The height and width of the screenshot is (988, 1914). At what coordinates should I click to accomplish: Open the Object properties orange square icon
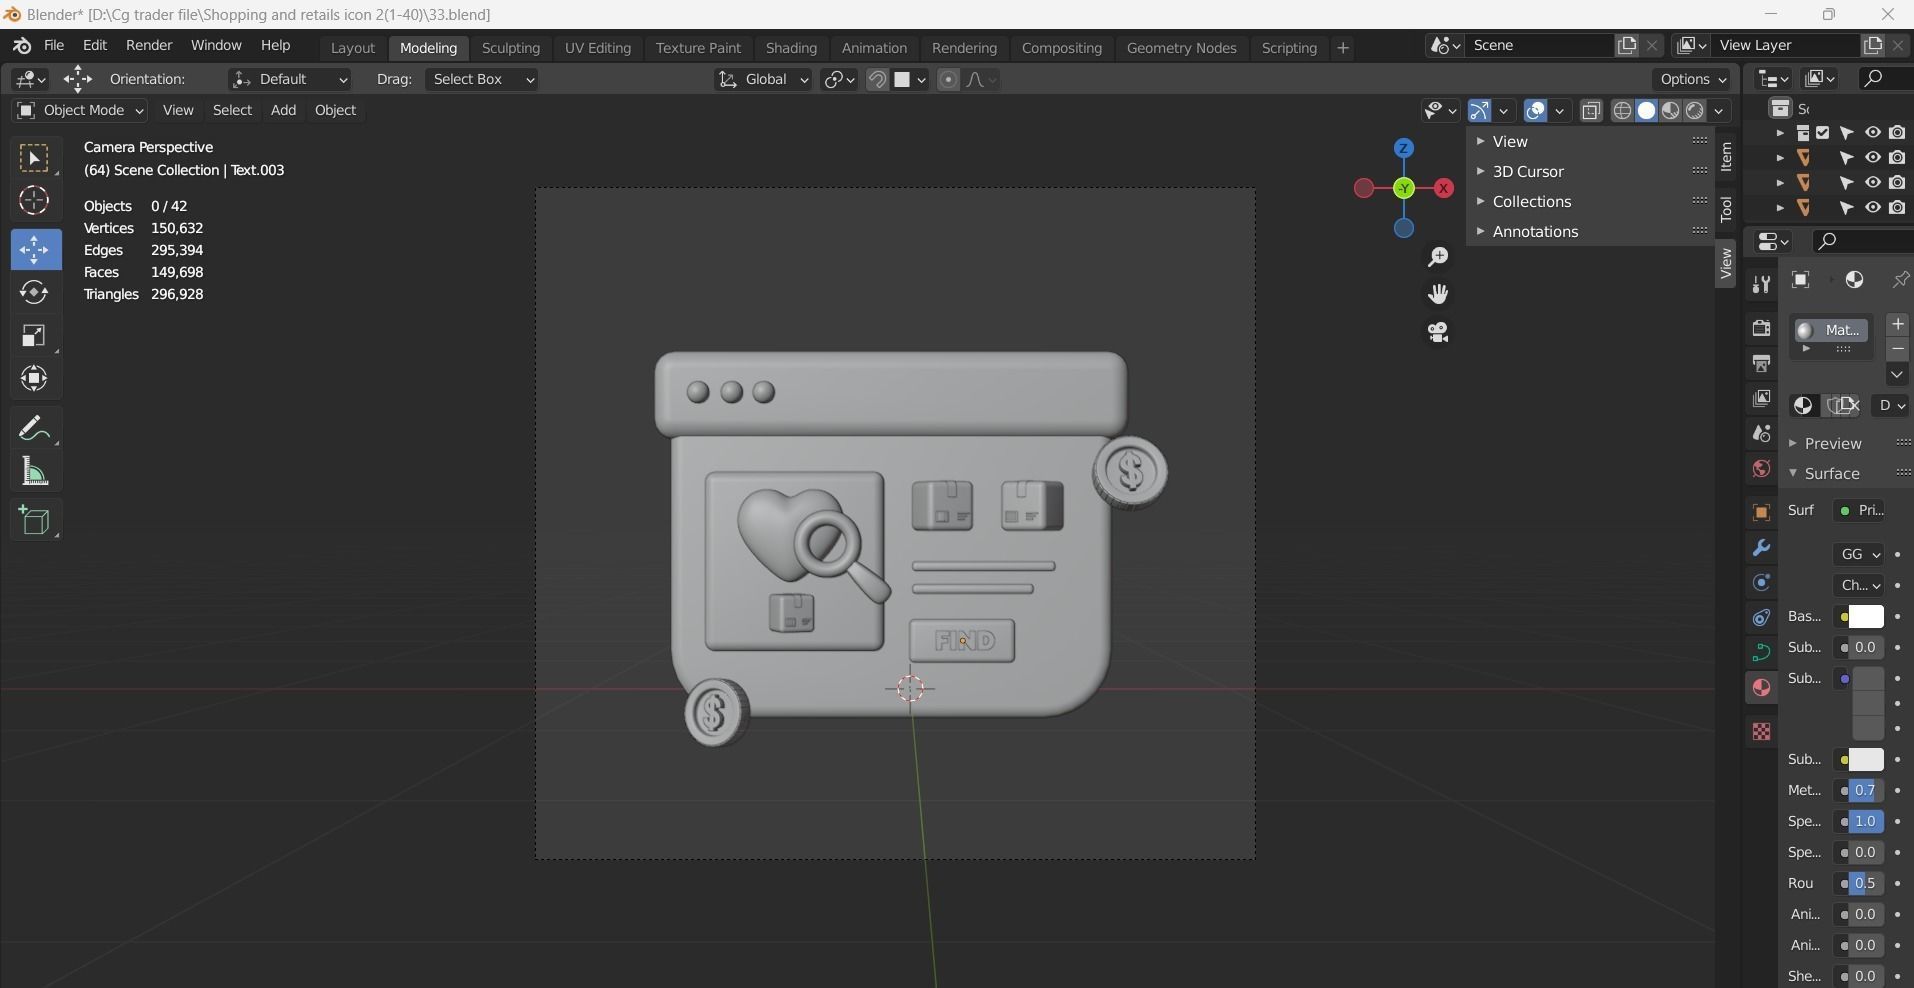pos(1761,513)
